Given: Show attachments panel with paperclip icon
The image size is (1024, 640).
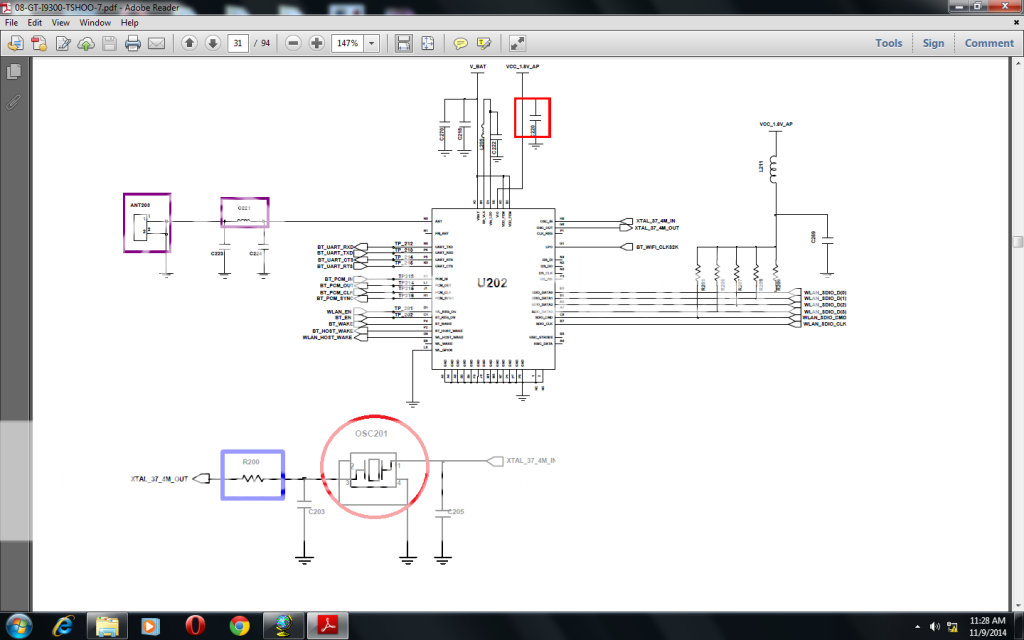Looking at the screenshot, I should pyautogui.click(x=14, y=101).
